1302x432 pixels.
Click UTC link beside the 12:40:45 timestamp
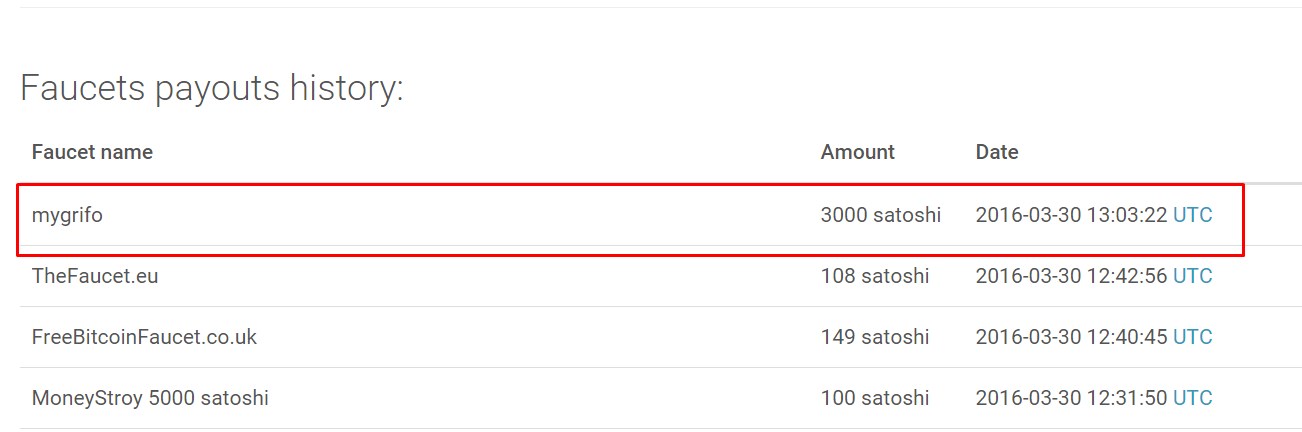tap(1192, 337)
